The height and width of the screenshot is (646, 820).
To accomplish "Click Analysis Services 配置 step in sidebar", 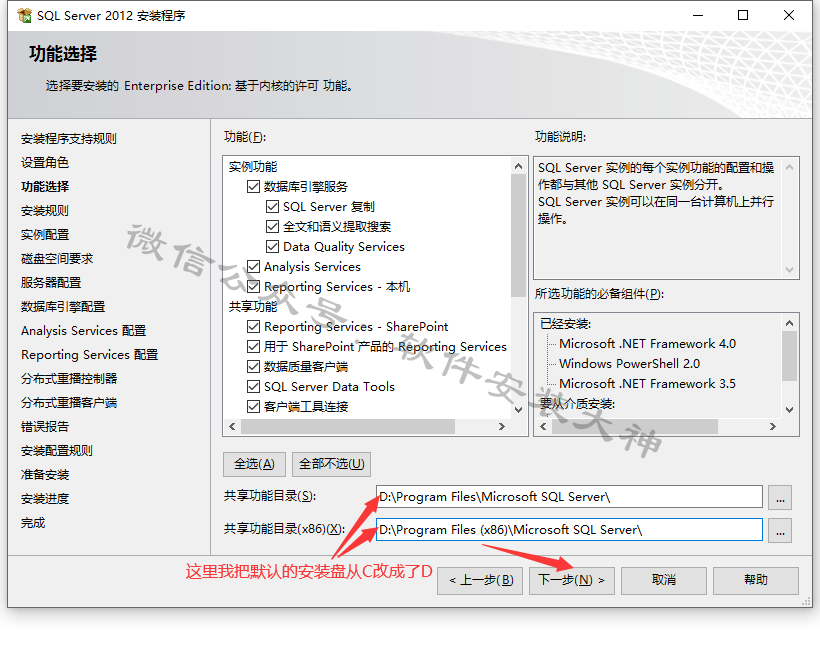I will pyautogui.click(x=84, y=331).
